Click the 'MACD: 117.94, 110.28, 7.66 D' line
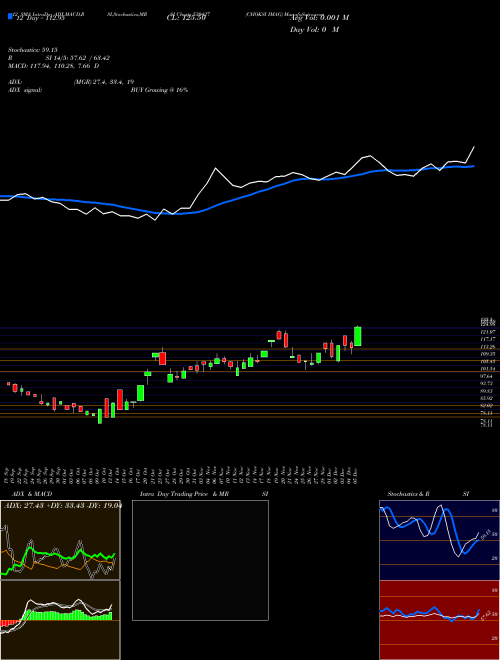Viewport: 500px width, 660px height. tap(53, 66)
